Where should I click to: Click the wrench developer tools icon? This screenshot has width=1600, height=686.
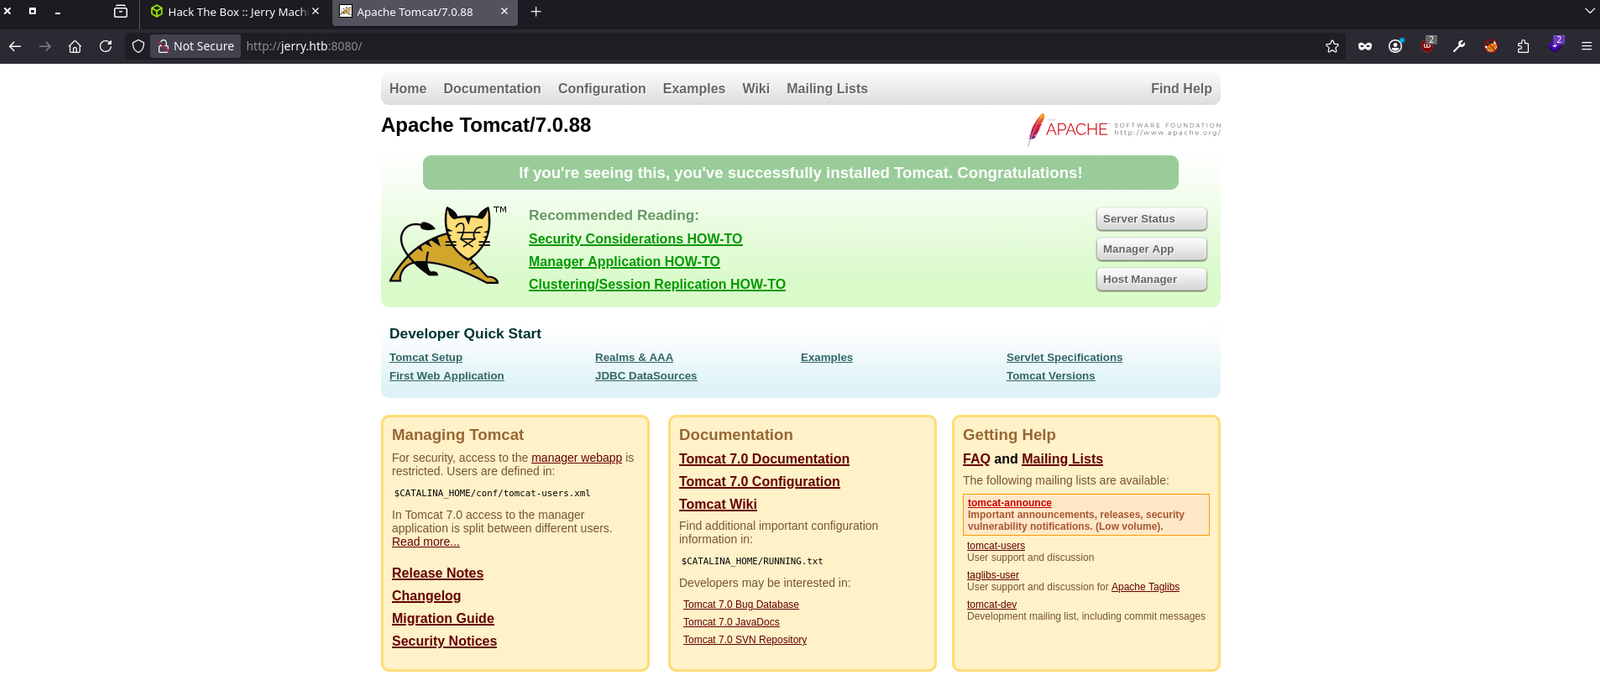coord(1459,46)
